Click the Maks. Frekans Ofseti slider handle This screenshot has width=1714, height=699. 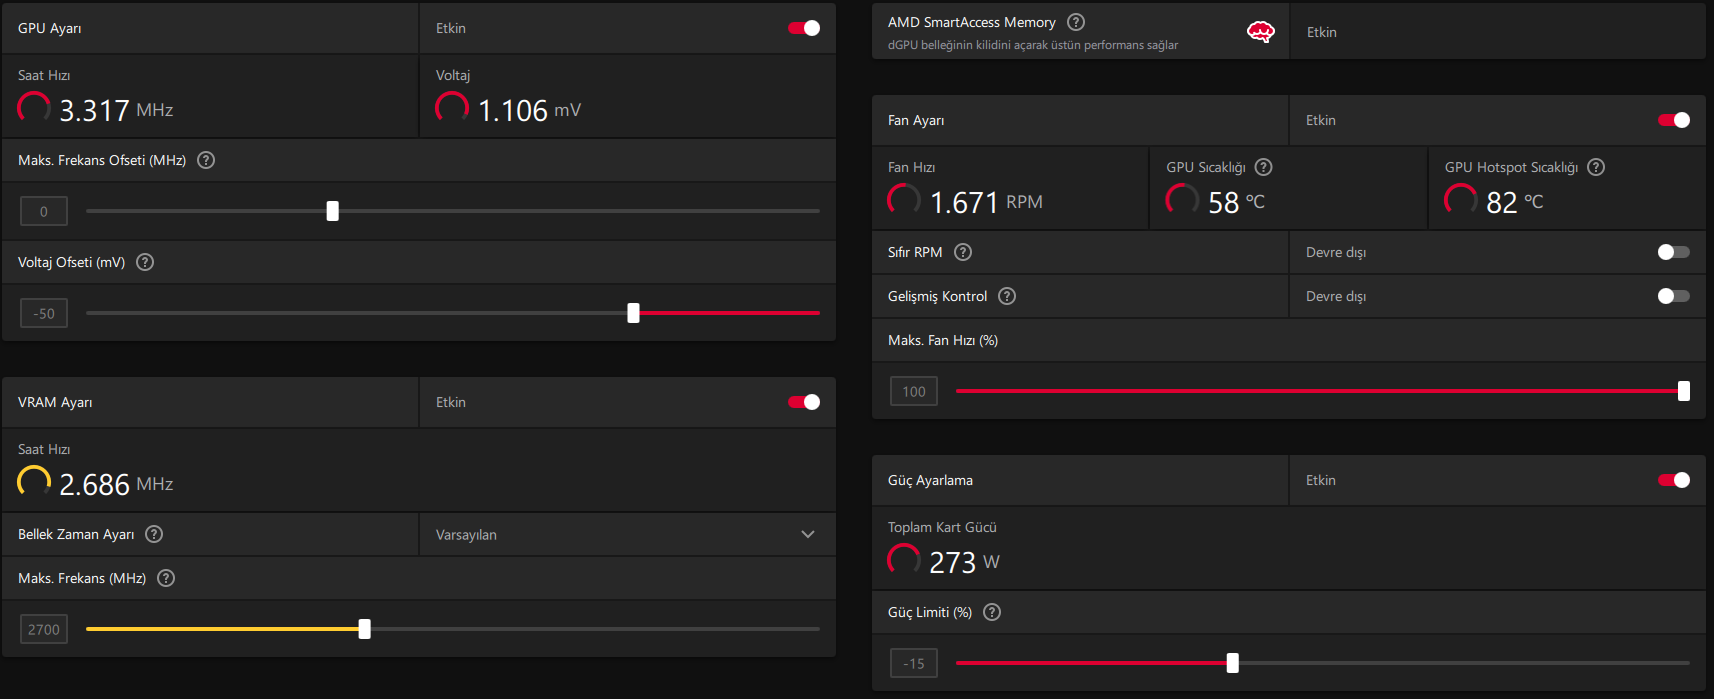333,211
